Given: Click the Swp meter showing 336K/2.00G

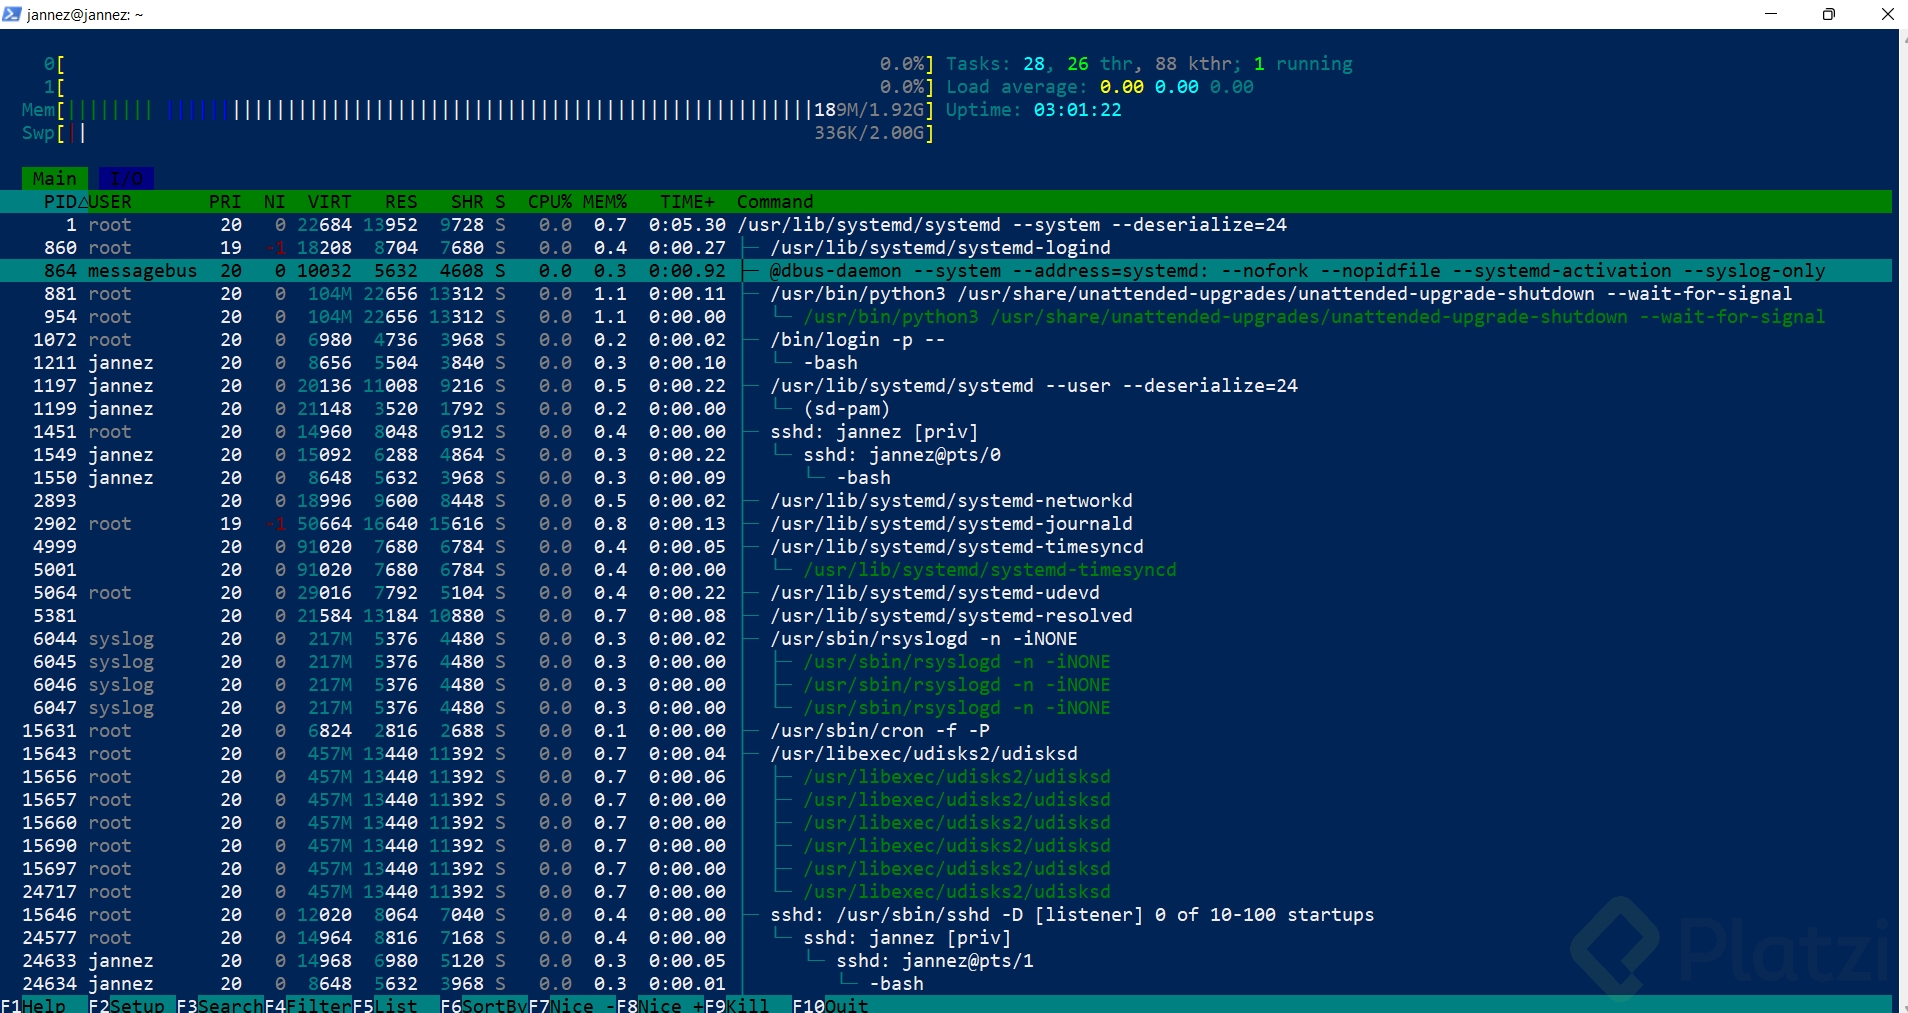Looking at the screenshot, I should (478, 133).
